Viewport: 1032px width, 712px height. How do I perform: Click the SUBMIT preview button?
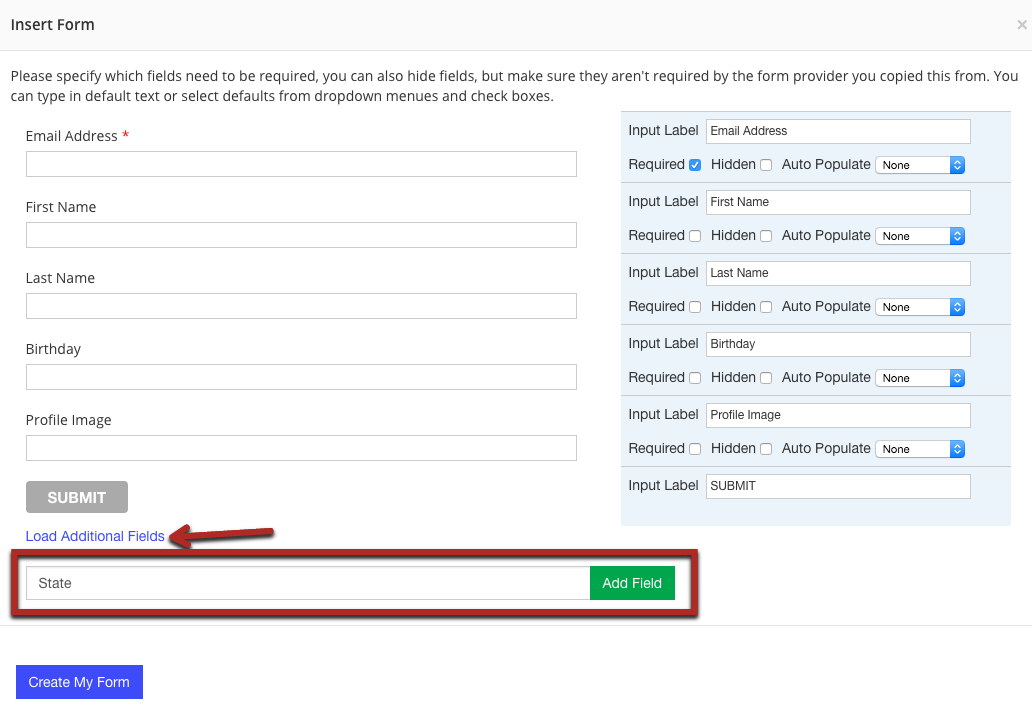(76, 497)
